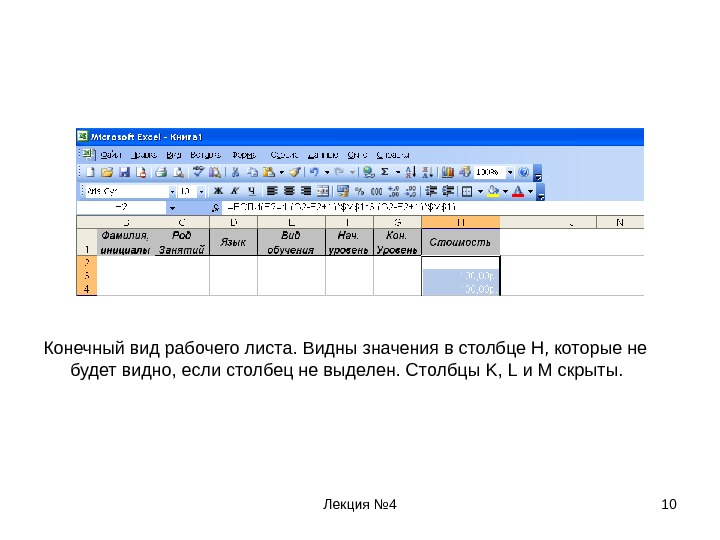The height and width of the screenshot is (540, 720).
Task: Apply Percent style icon
Action: (x=360, y=191)
